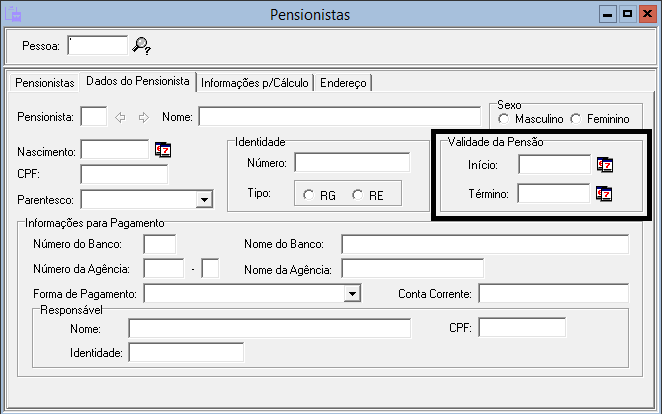664x414 pixels.
Task: Select the Feminino radio button
Action: point(575,119)
